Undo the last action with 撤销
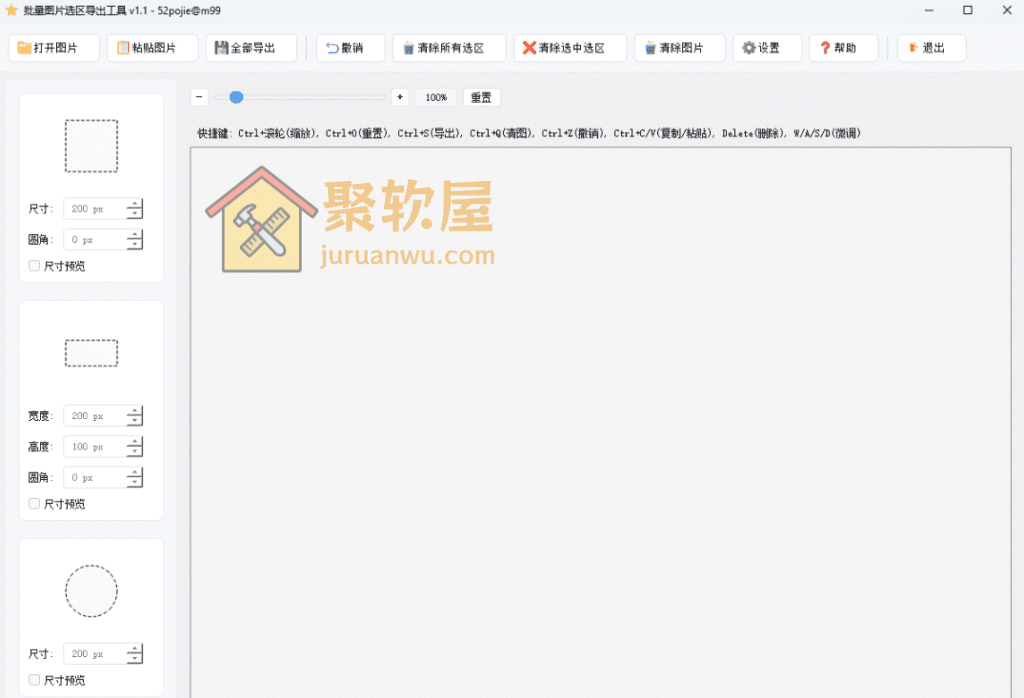Viewport: 1024px width, 698px height. 349,47
